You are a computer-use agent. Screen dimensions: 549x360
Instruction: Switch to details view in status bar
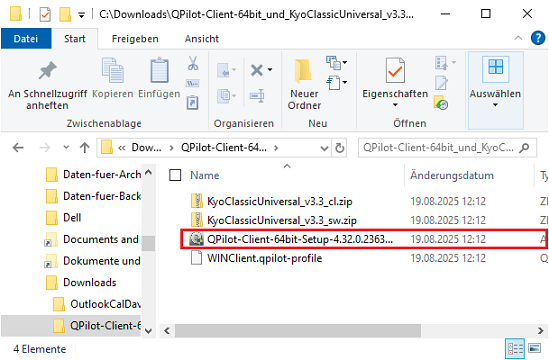pos(515,348)
